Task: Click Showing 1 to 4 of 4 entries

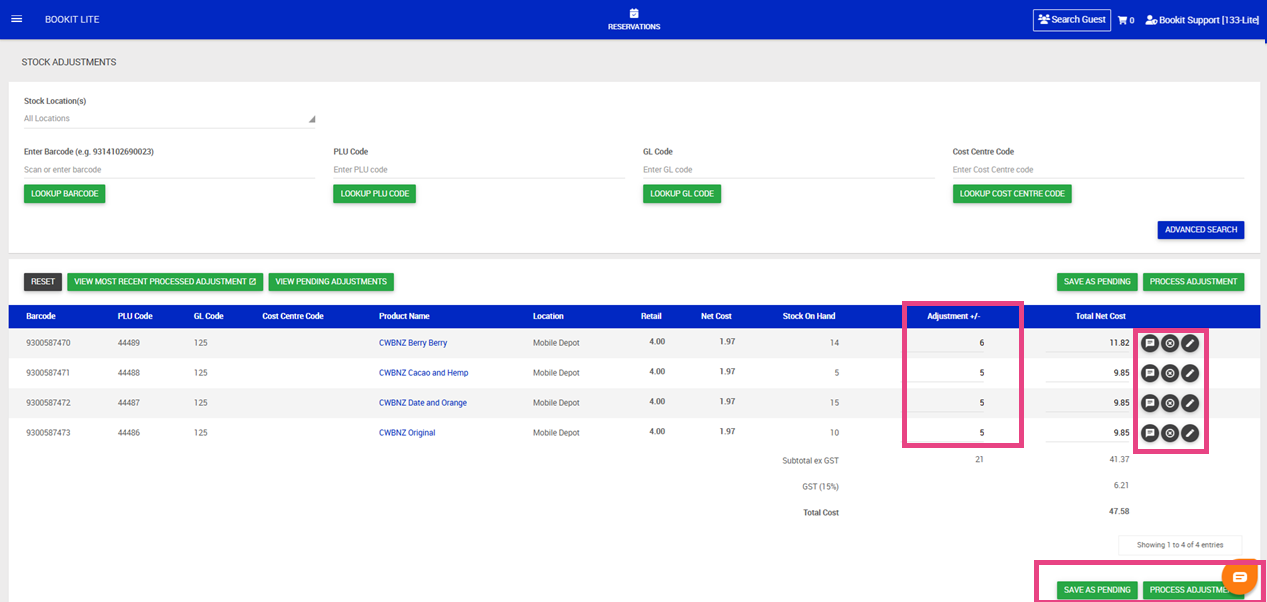Action: click(1180, 545)
